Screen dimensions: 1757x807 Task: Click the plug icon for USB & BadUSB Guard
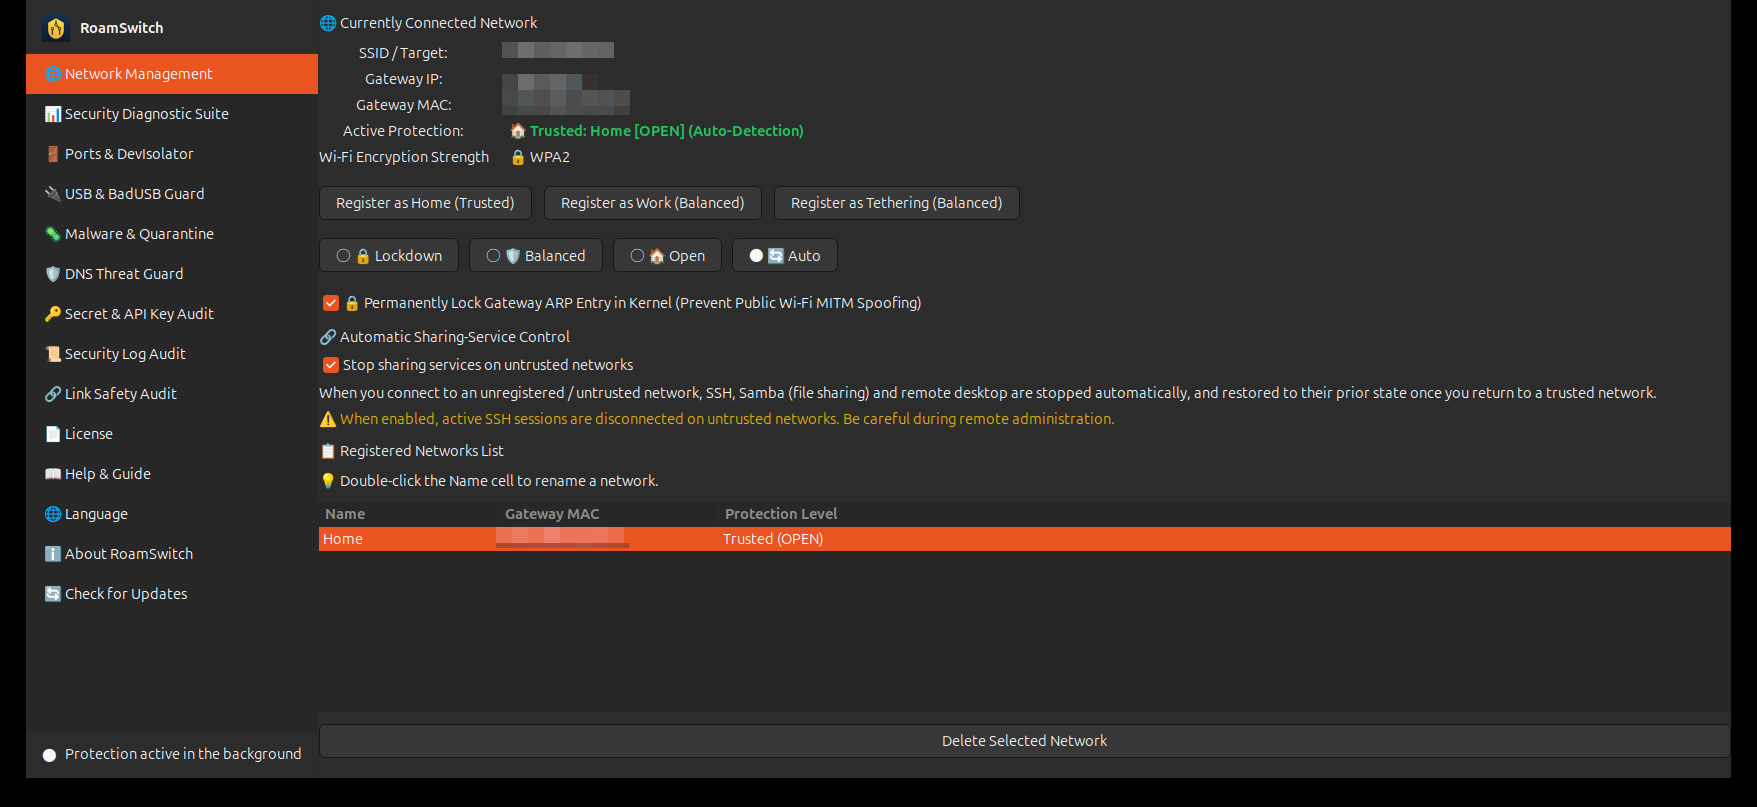click(x=53, y=194)
